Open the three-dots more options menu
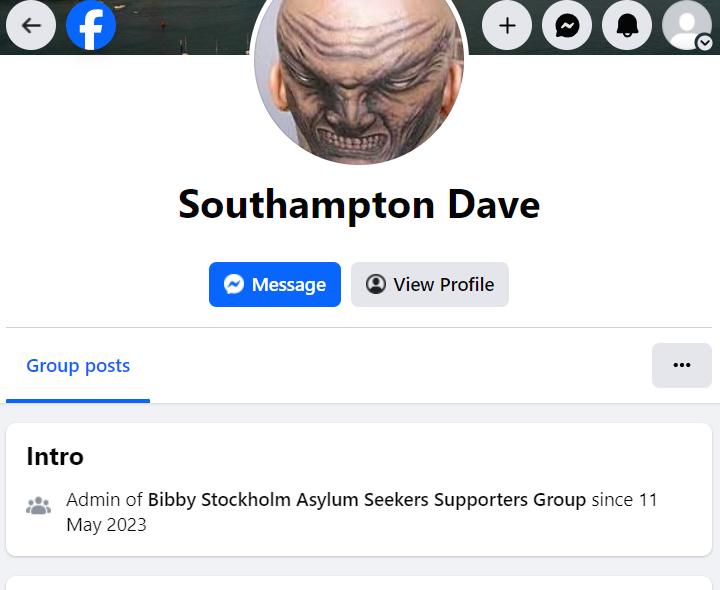This screenshot has width=720, height=590. click(682, 365)
